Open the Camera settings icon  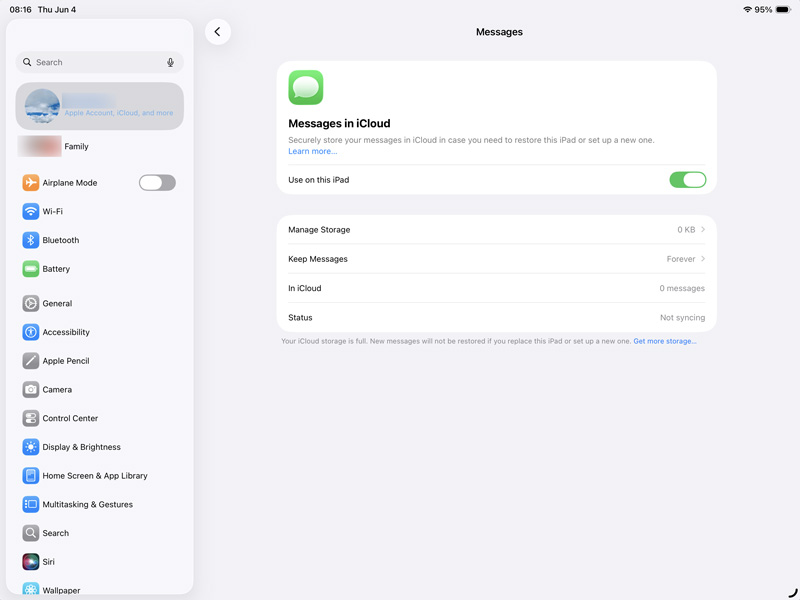click(x=31, y=390)
